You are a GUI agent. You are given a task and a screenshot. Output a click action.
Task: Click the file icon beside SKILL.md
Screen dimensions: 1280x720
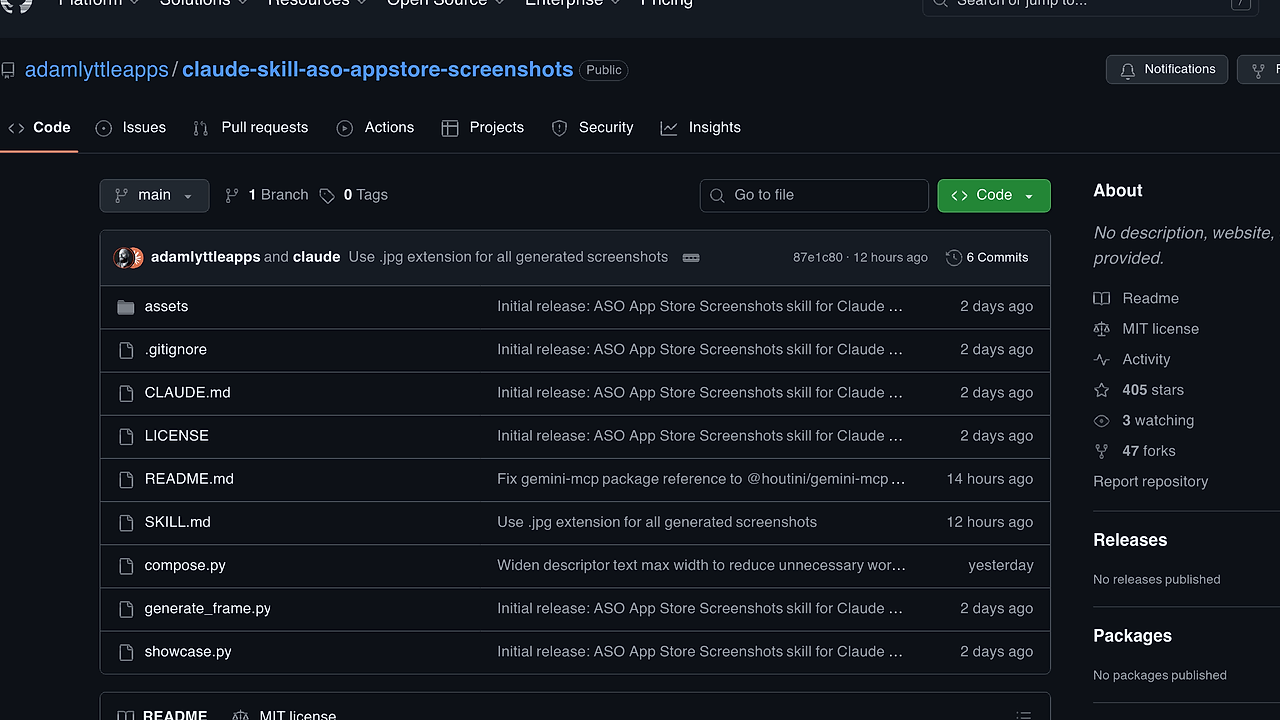[x=126, y=522]
